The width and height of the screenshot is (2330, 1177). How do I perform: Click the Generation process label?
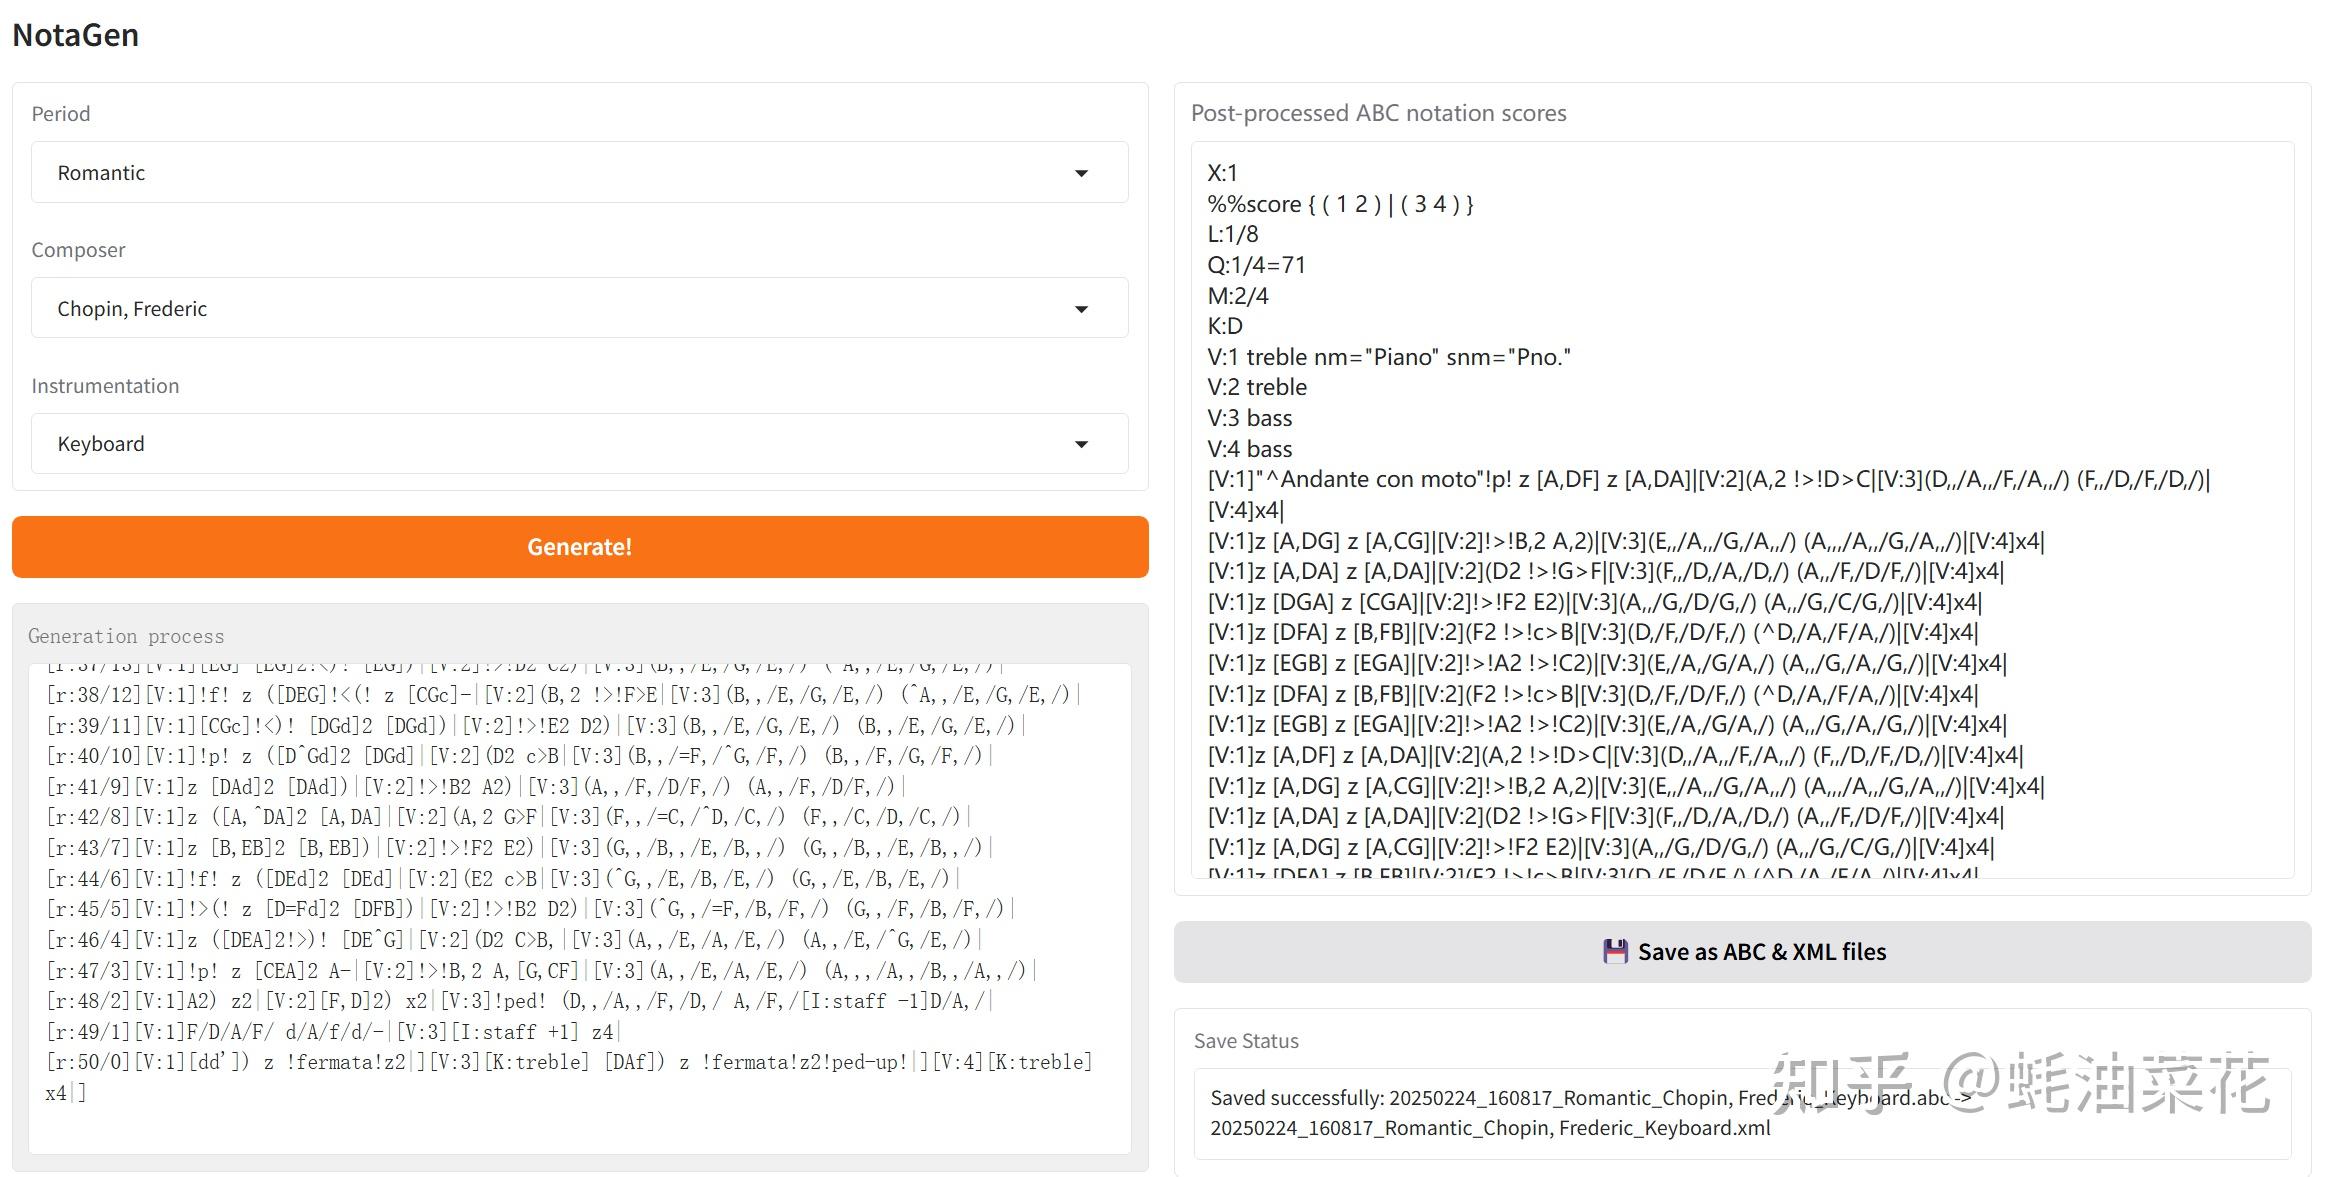[126, 636]
